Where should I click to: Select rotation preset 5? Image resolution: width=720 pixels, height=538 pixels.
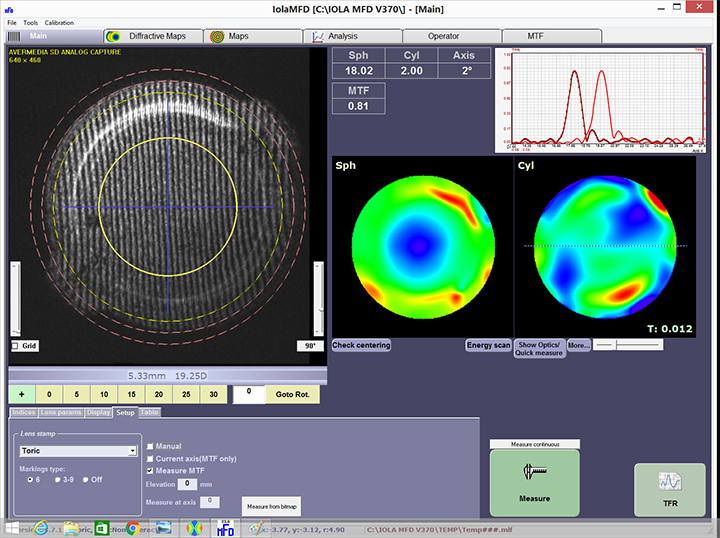point(77,394)
